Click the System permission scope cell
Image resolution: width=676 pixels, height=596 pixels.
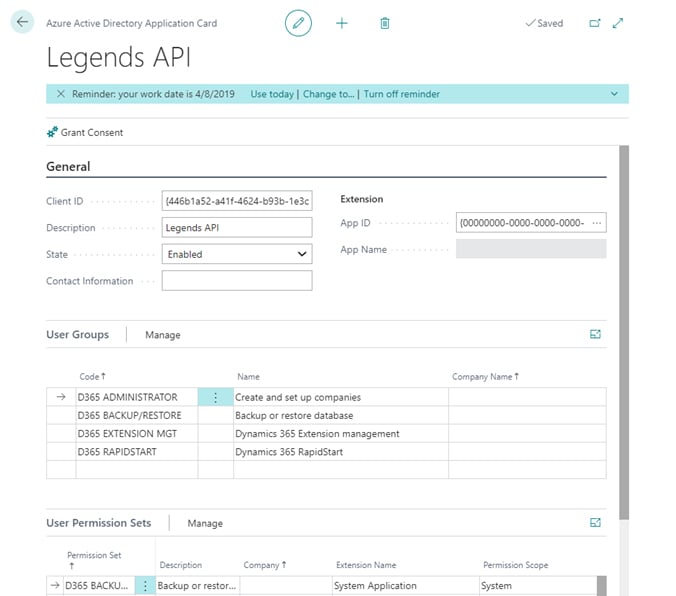coord(538,586)
